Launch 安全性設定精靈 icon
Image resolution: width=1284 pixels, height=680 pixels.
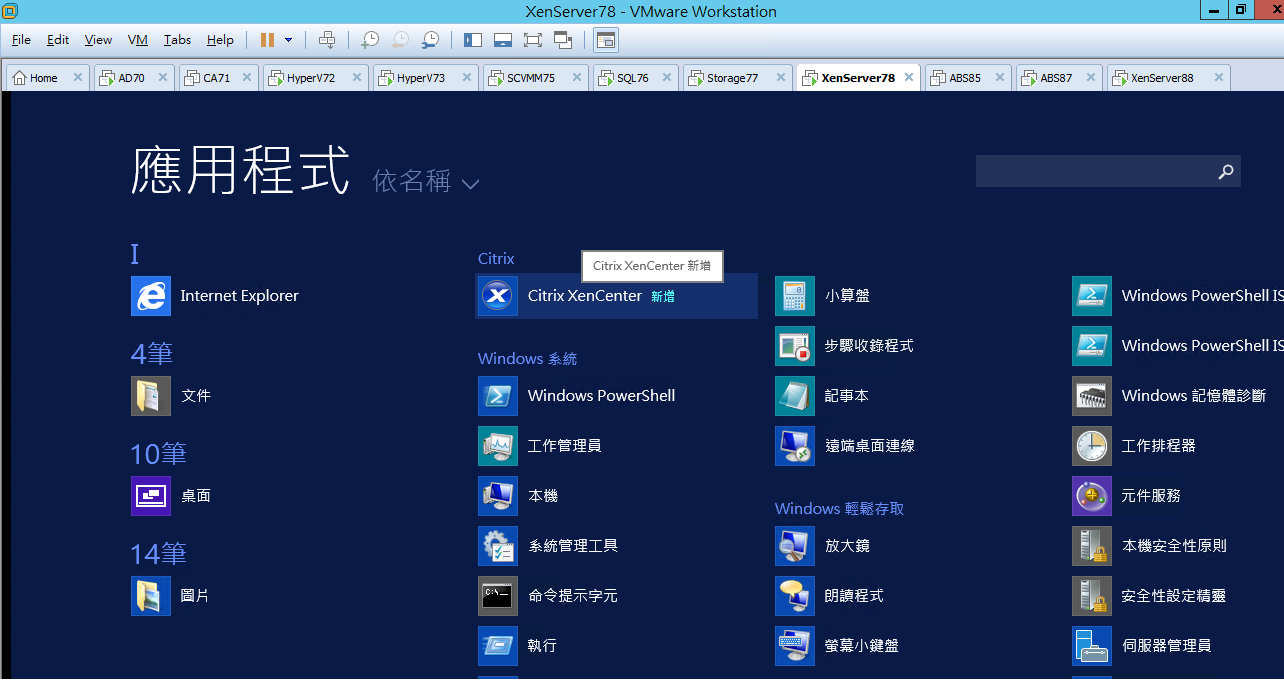[1092, 596]
